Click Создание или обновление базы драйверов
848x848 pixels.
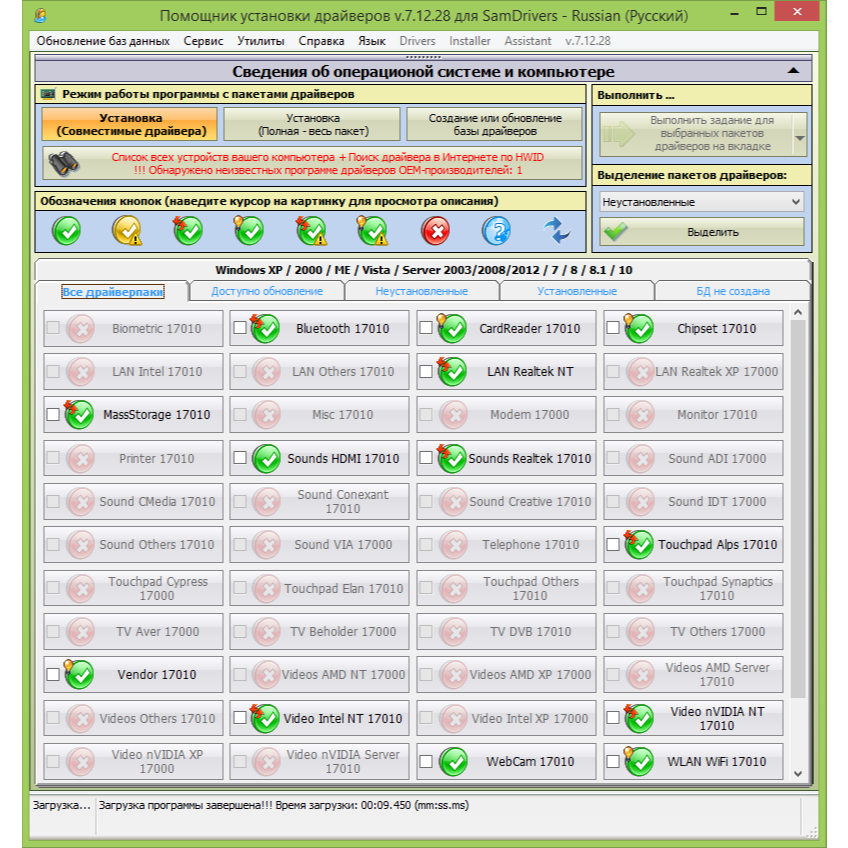[x=495, y=124]
